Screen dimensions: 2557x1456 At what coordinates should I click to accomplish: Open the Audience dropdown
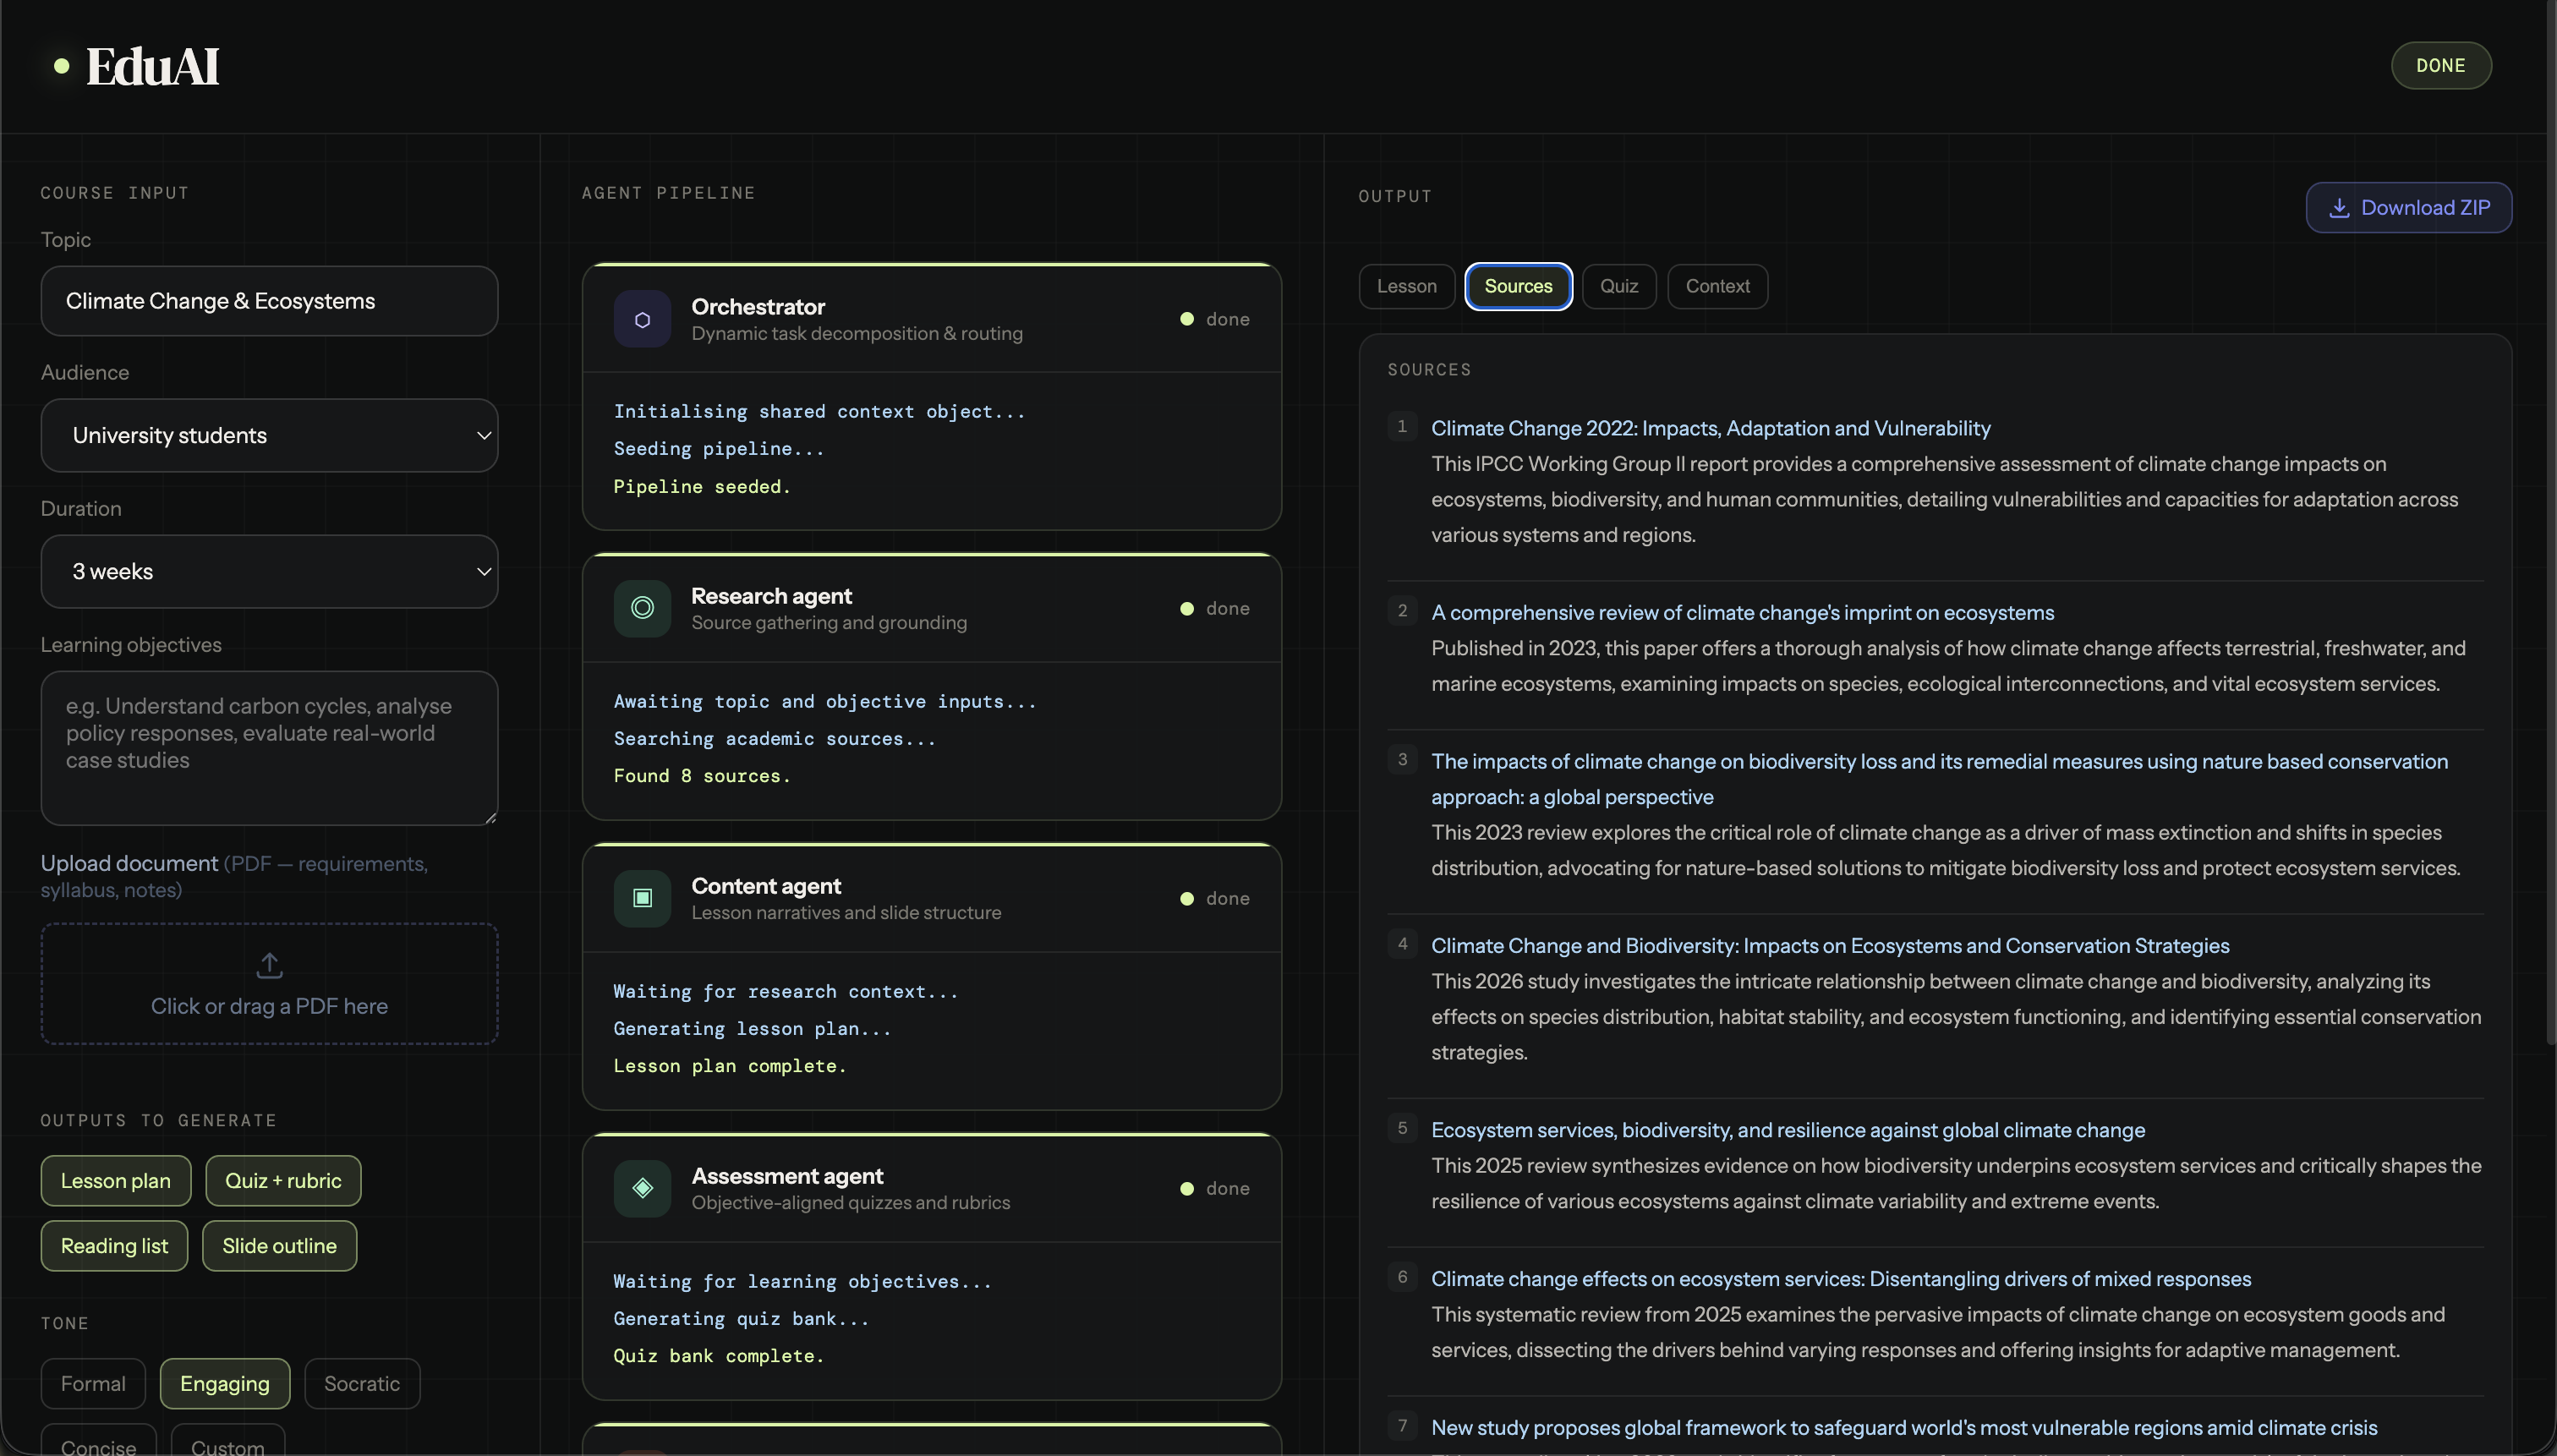pos(269,436)
